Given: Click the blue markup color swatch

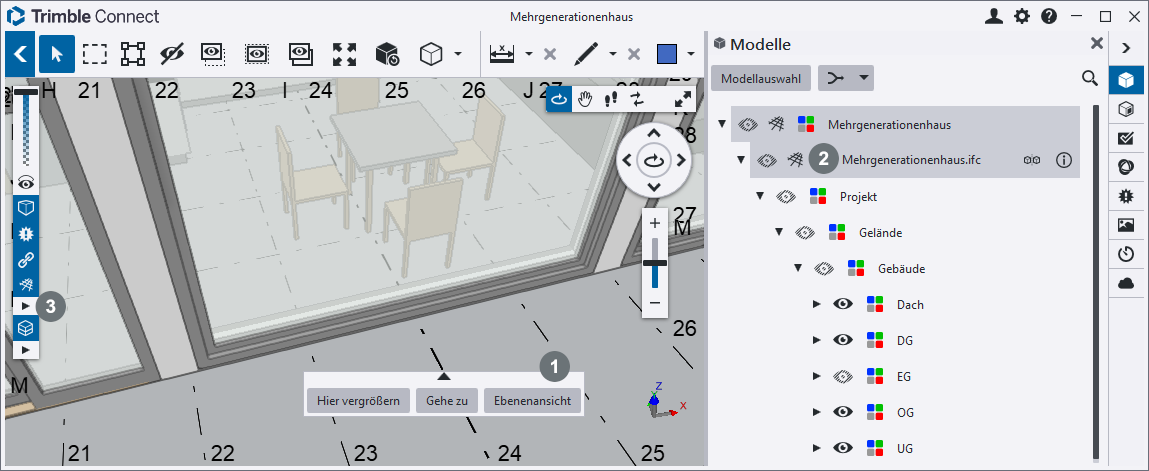Looking at the screenshot, I should point(667,53).
